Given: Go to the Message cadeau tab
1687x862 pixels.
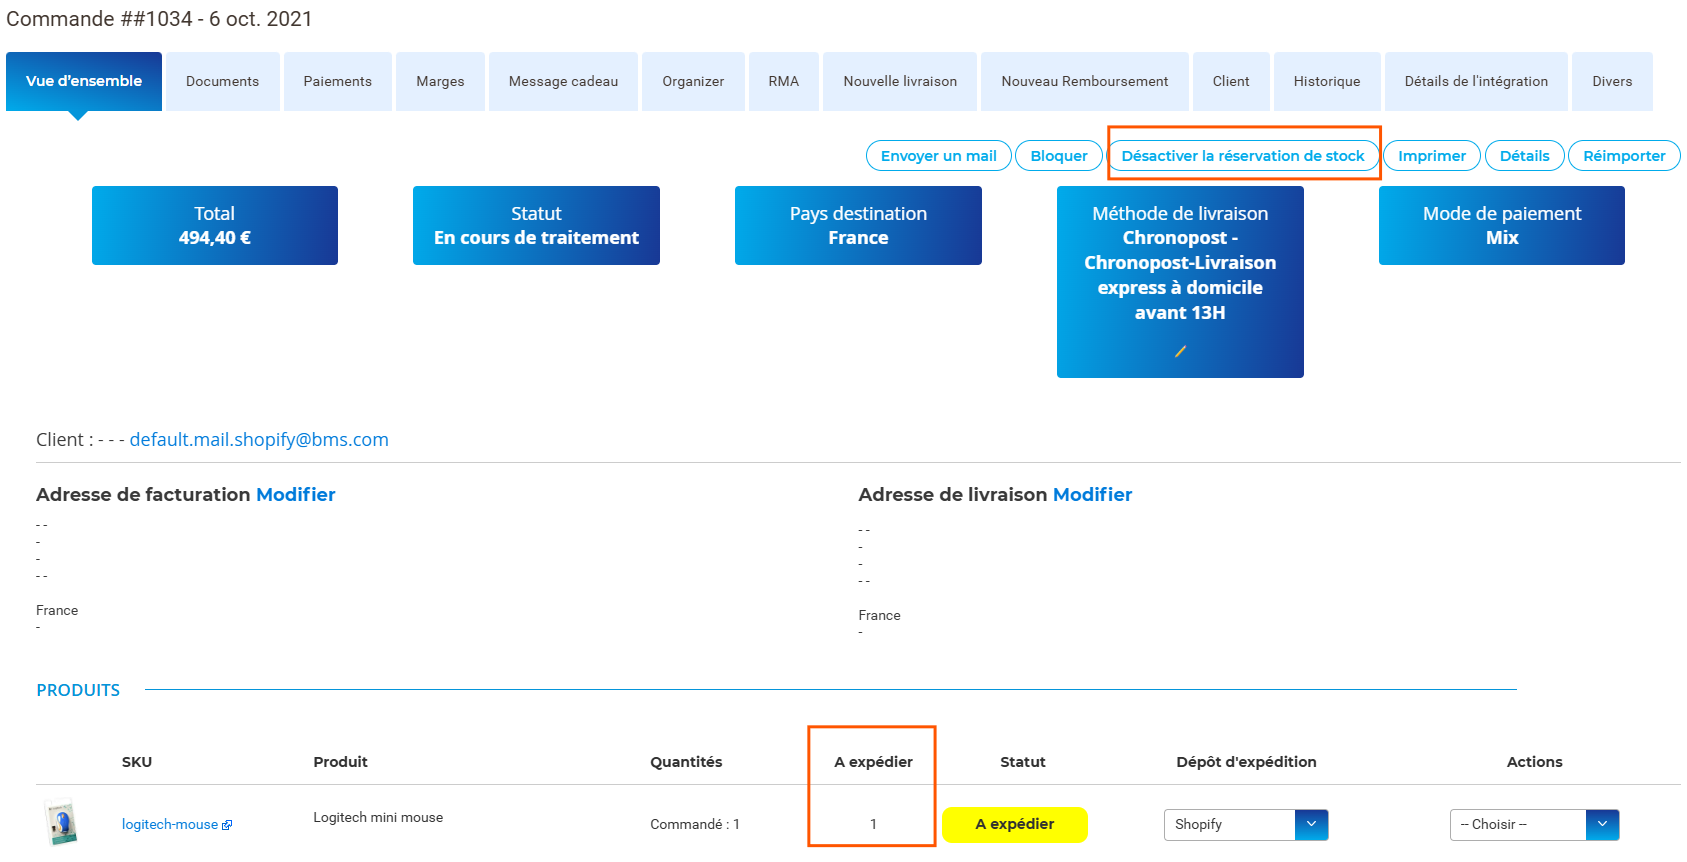Looking at the screenshot, I should (563, 81).
